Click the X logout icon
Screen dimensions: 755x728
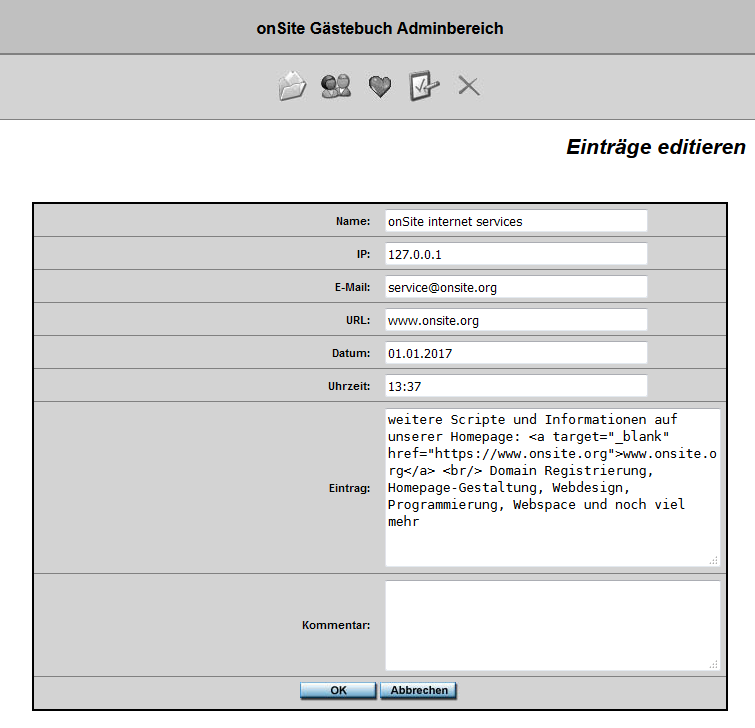469,86
